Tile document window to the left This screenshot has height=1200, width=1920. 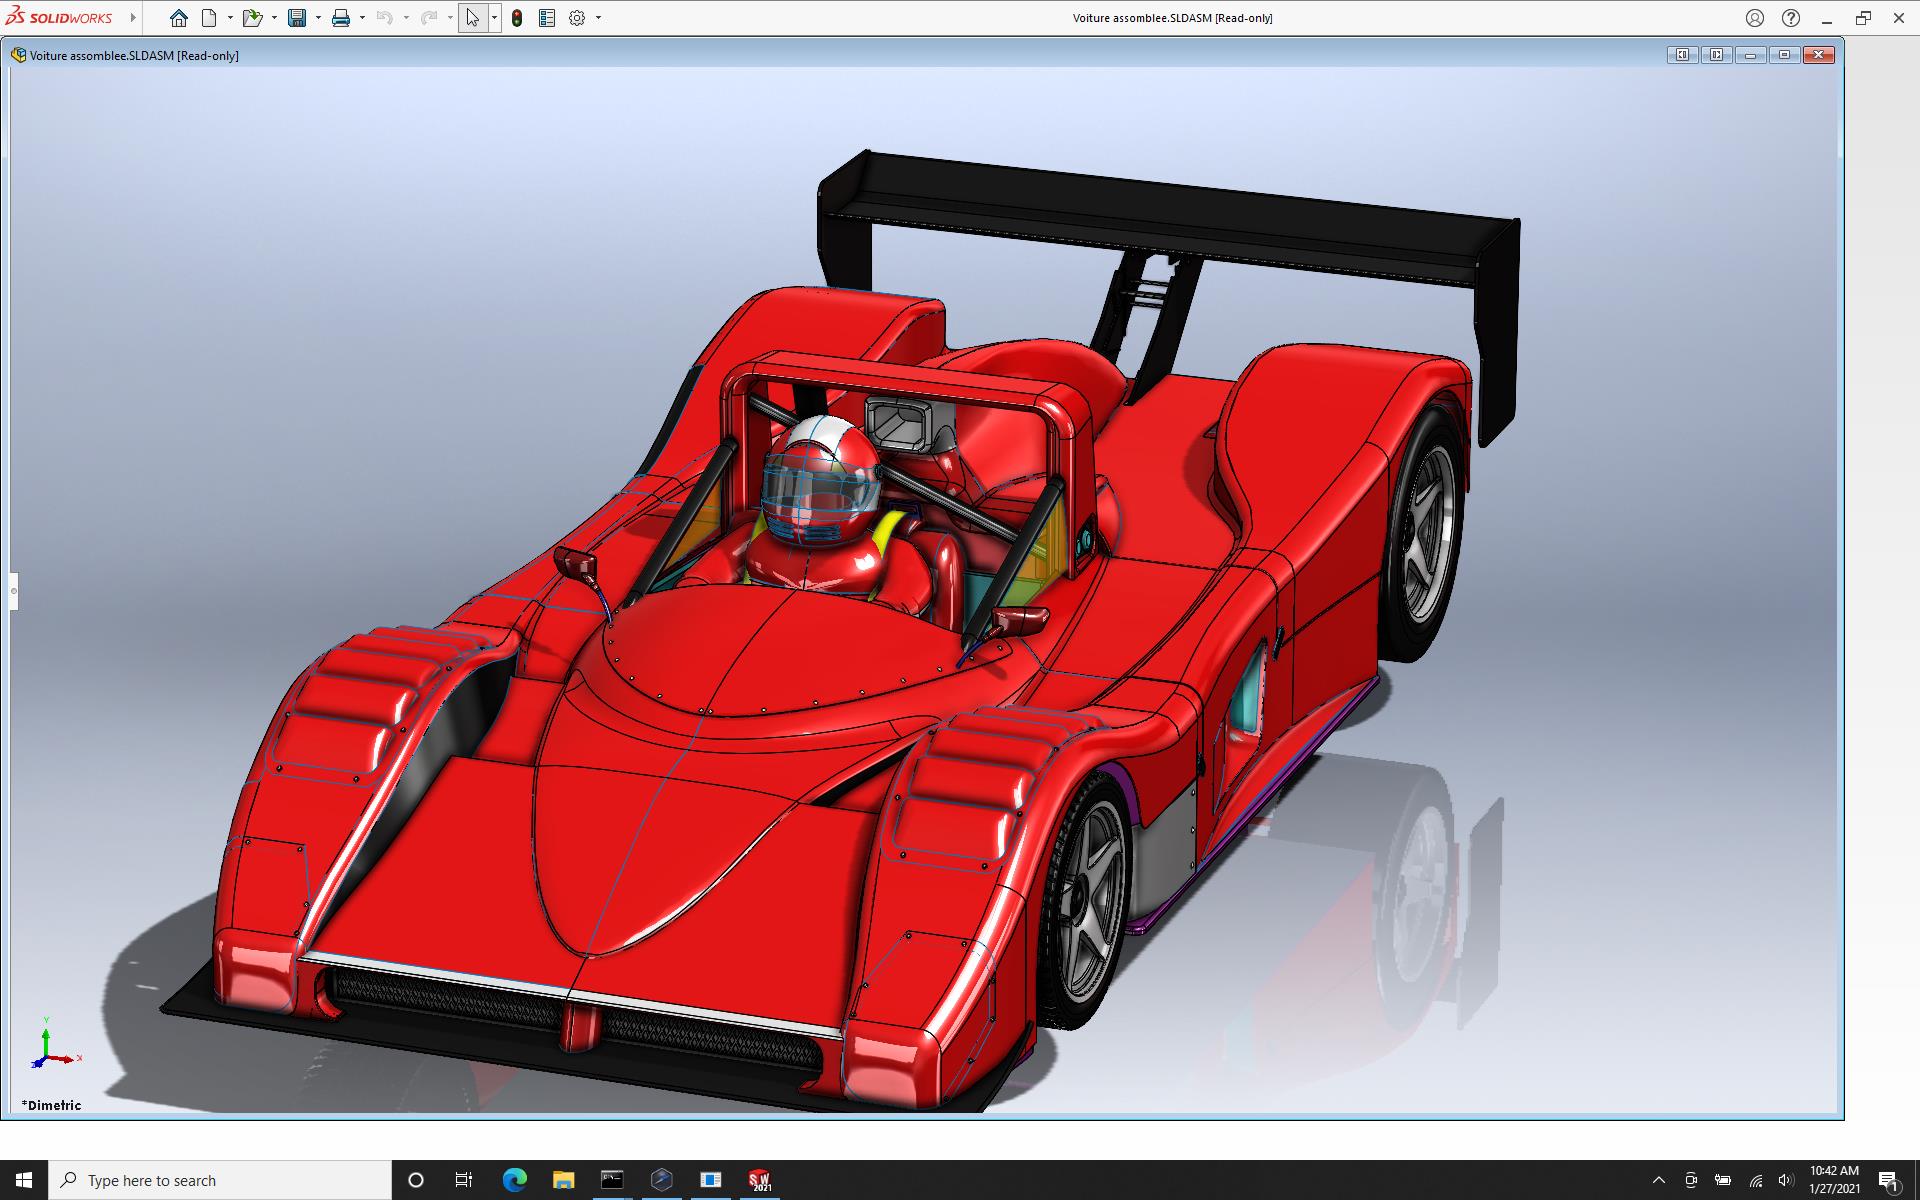click(x=1682, y=55)
